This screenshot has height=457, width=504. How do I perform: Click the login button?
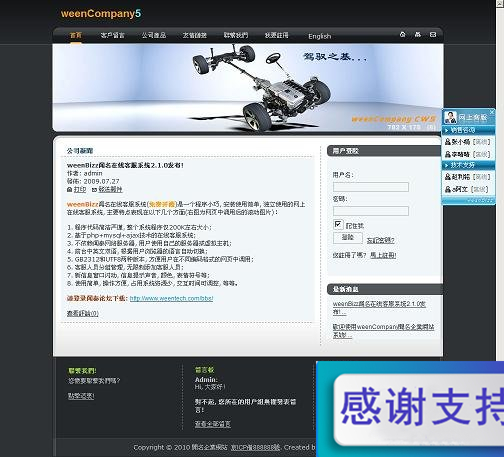(348, 238)
